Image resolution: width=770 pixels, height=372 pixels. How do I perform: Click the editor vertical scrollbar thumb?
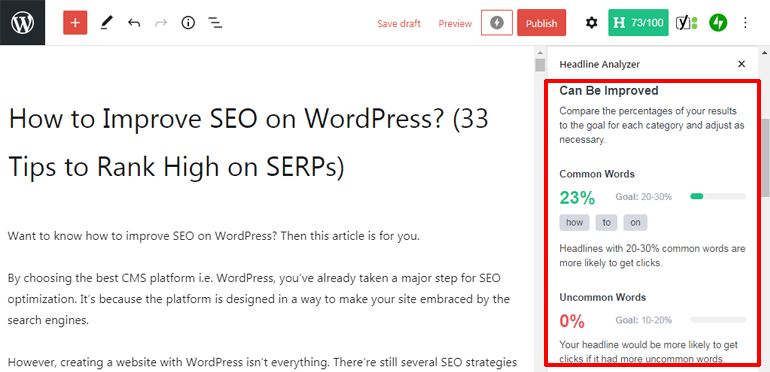pyautogui.click(x=540, y=65)
